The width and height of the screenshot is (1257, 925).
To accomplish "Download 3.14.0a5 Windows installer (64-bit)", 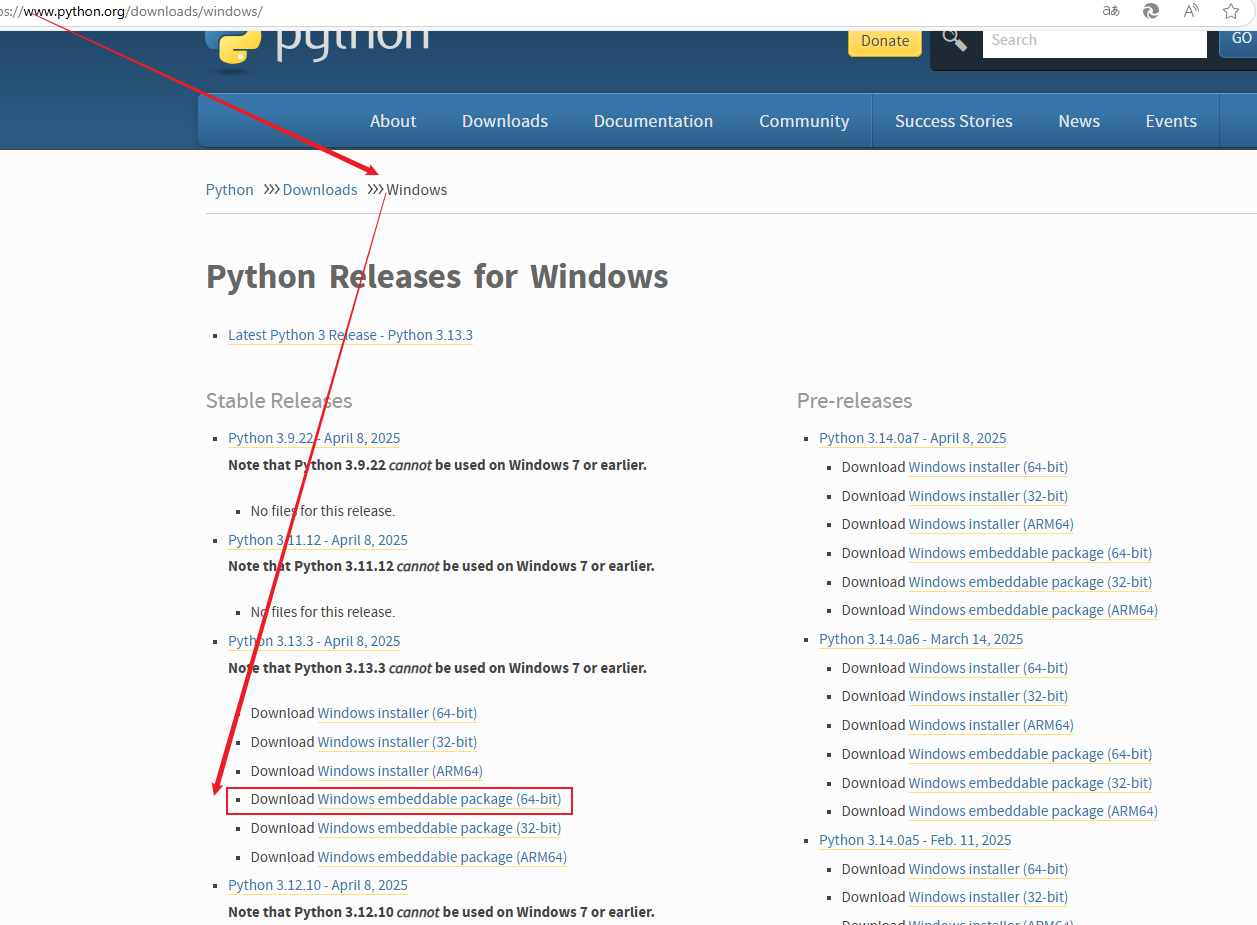I will click(988, 869).
